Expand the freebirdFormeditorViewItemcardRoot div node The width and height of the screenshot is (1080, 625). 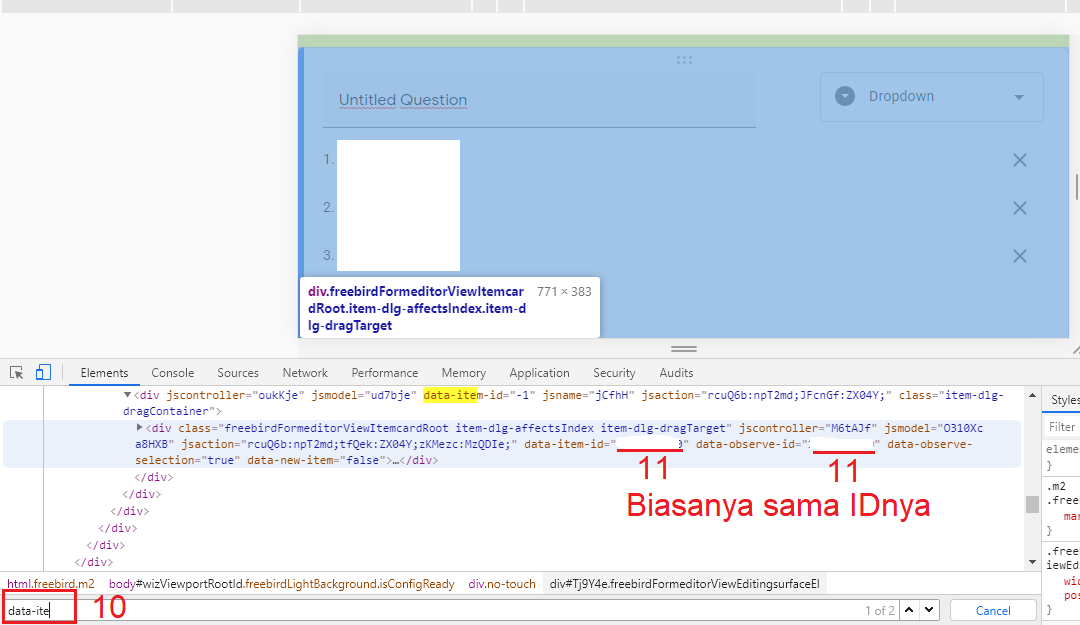click(x=140, y=428)
